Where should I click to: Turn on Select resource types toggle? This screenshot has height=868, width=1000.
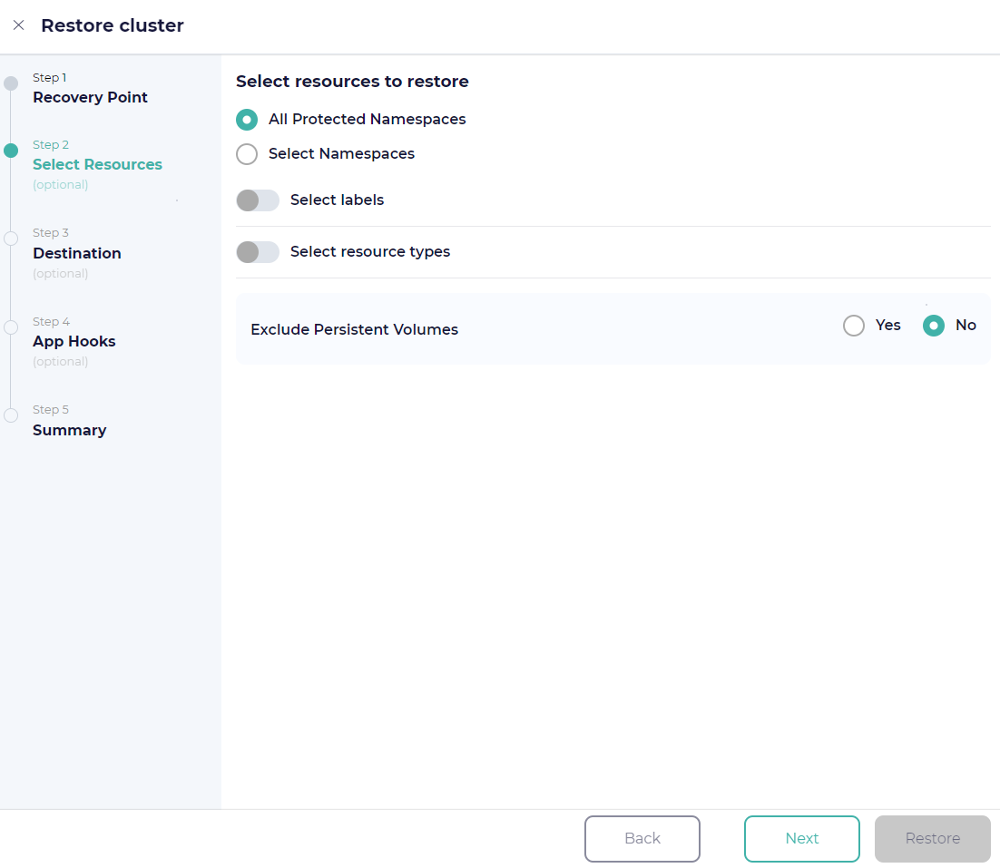click(x=257, y=252)
